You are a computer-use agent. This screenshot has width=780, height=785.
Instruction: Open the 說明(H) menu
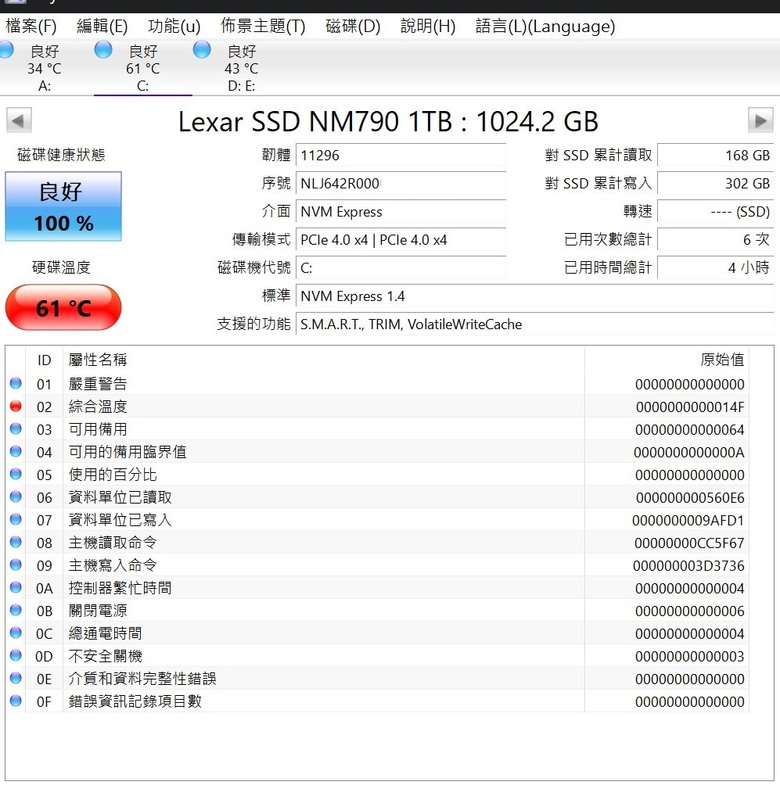[x=428, y=26]
